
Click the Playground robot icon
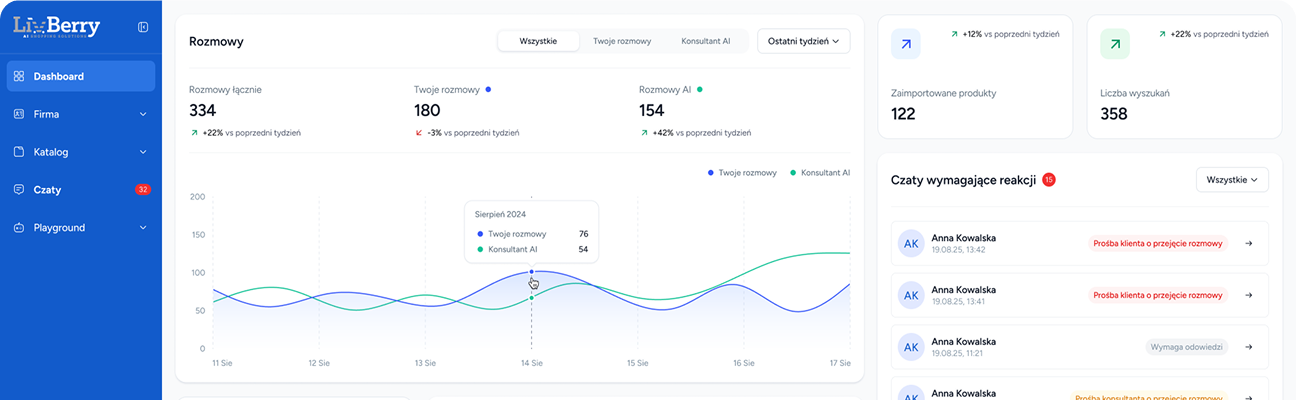coord(19,227)
